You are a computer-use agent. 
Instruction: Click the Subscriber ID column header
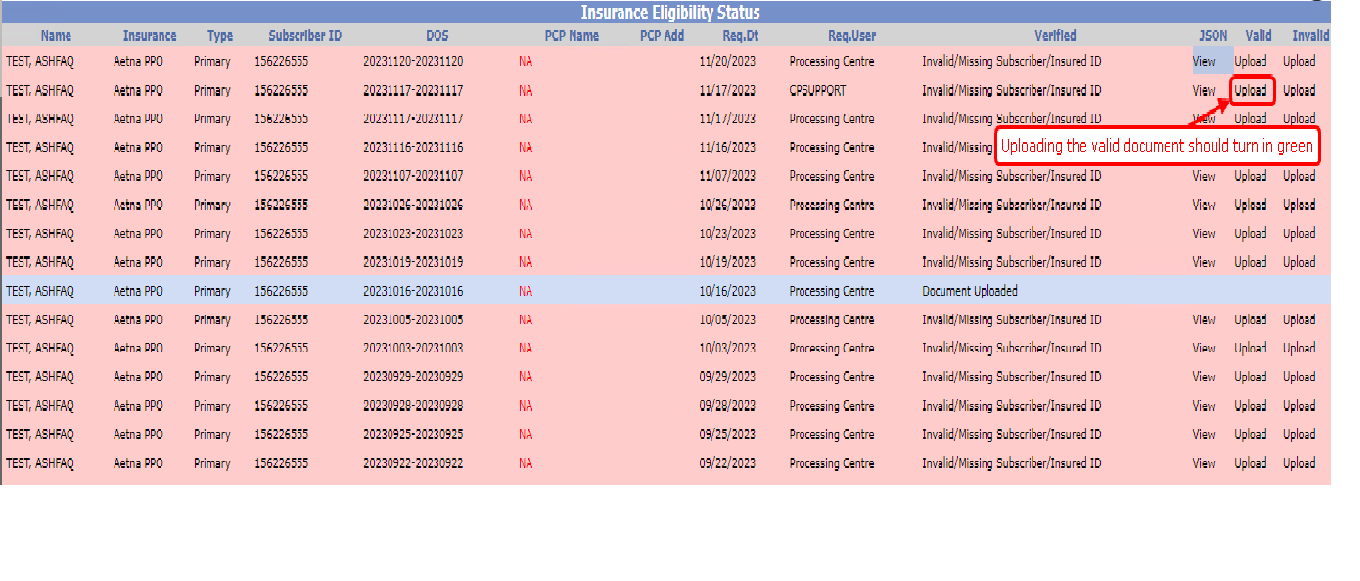coord(305,36)
